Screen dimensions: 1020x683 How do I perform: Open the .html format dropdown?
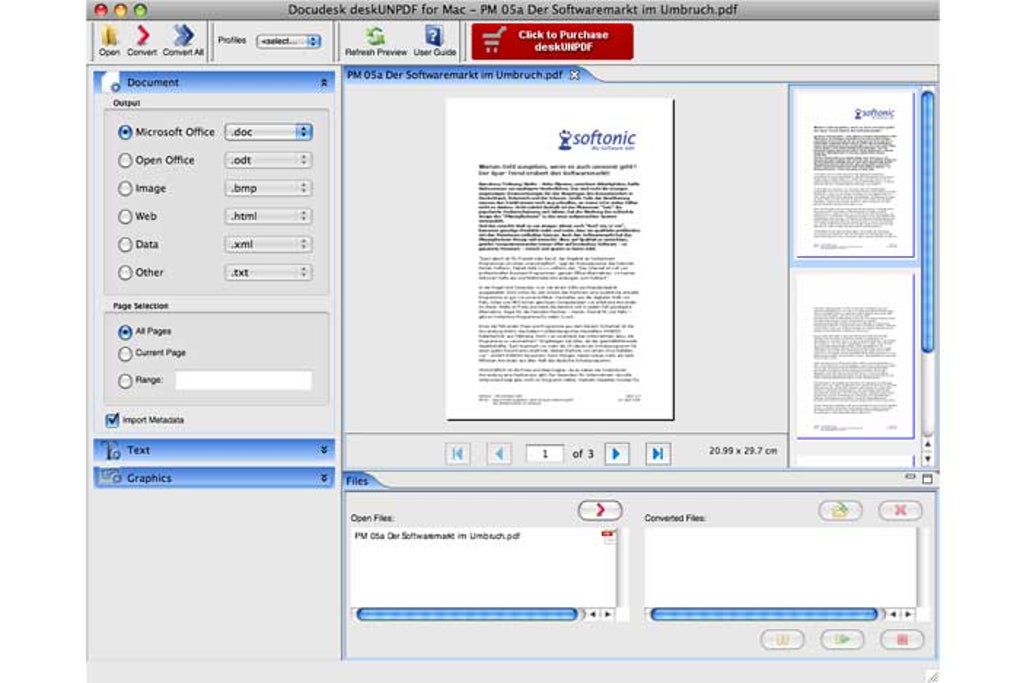(268, 216)
